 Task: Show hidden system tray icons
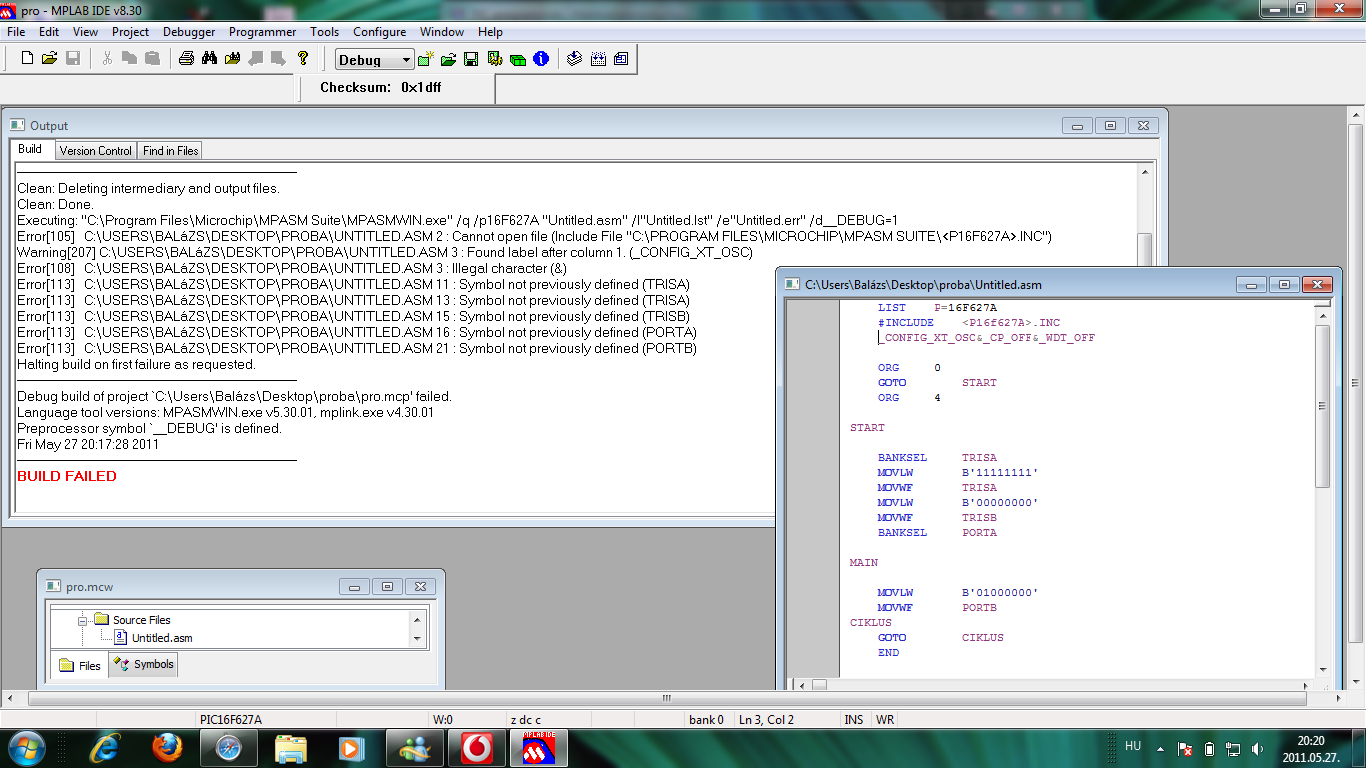click(1160, 749)
